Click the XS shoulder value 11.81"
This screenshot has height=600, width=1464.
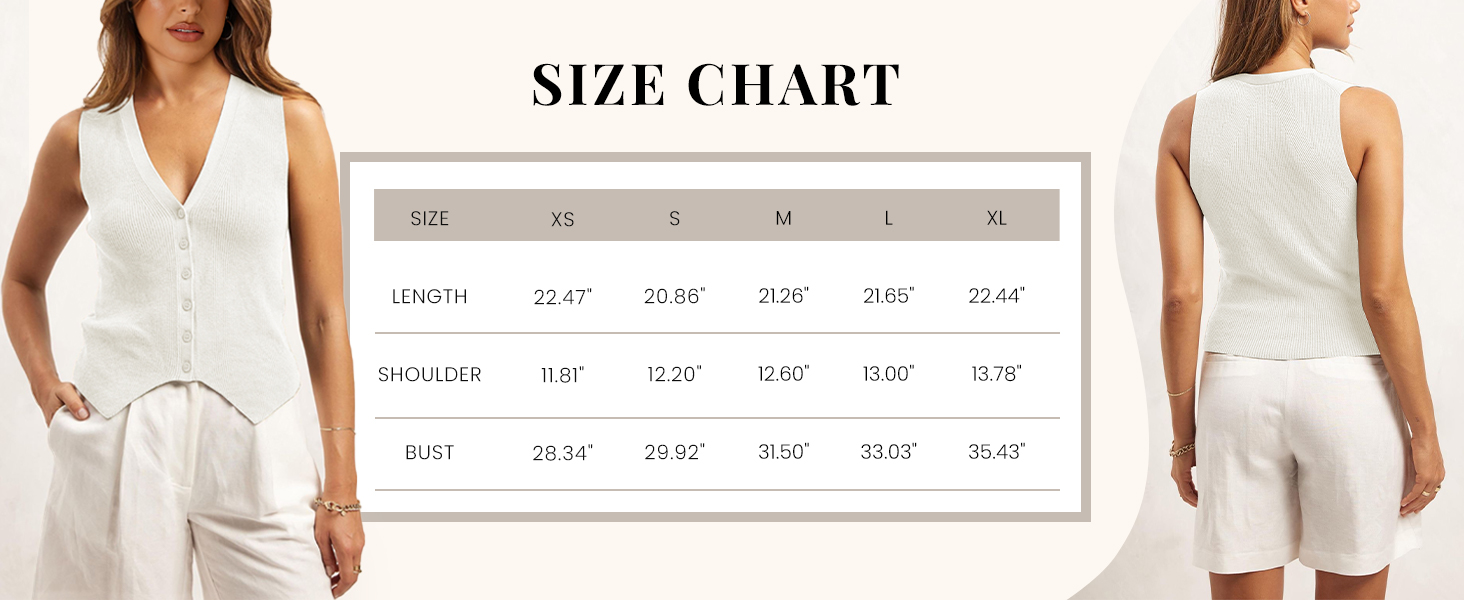click(563, 375)
